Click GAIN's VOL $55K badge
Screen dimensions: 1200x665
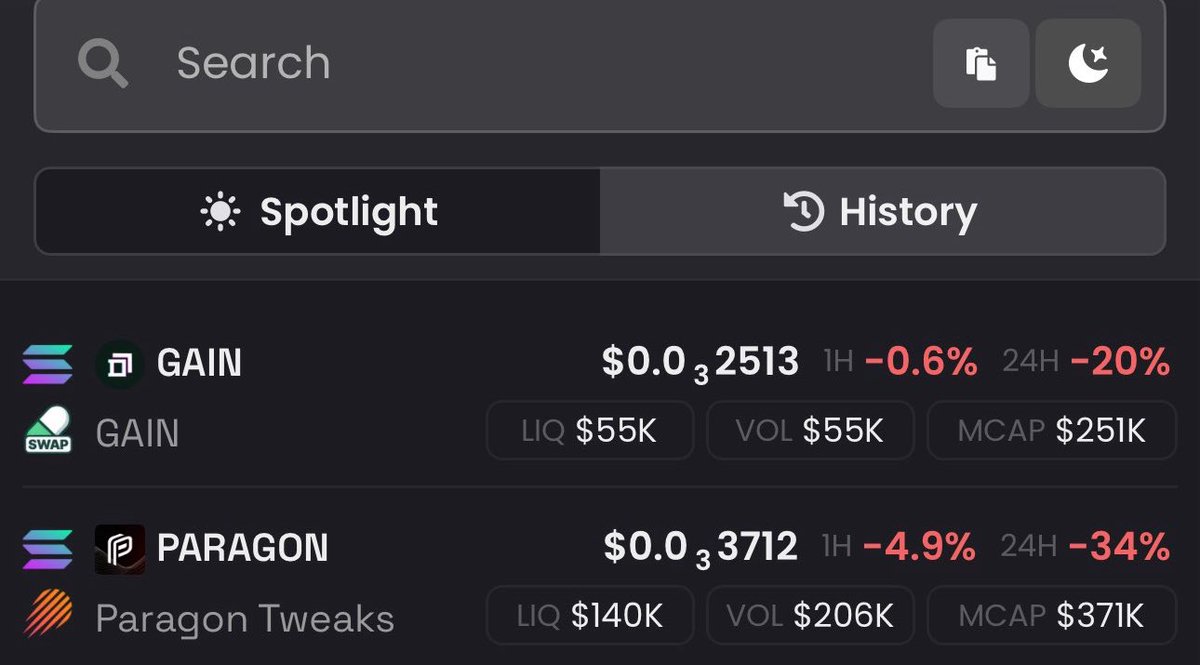[810, 430]
